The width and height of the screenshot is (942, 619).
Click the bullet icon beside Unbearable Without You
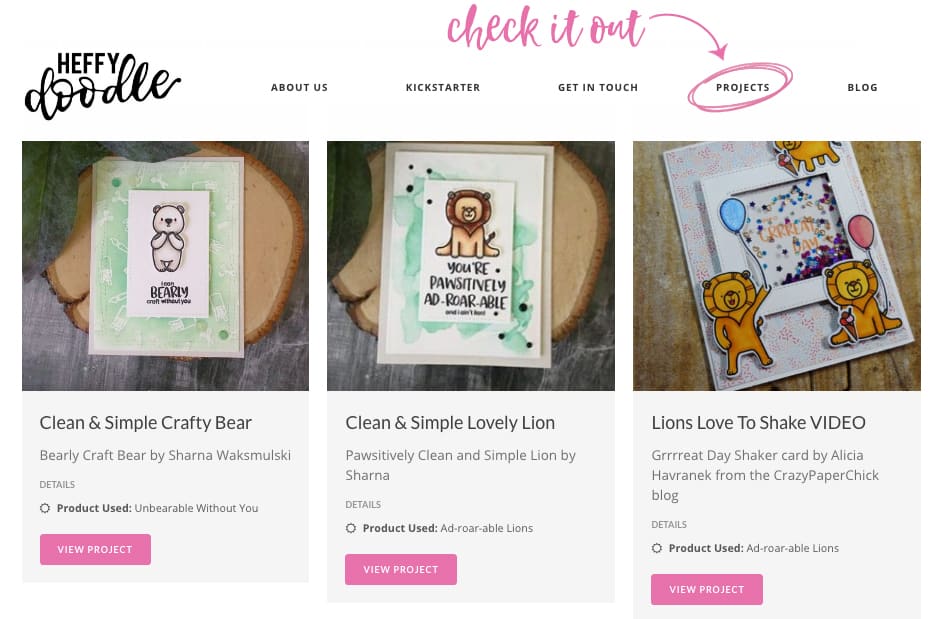click(45, 508)
